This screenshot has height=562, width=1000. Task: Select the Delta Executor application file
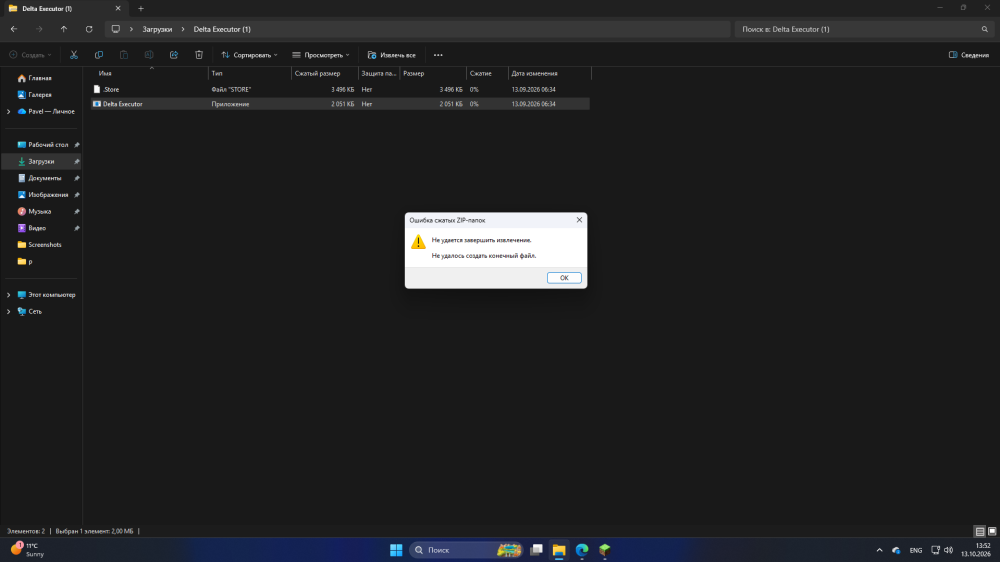coord(340,104)
